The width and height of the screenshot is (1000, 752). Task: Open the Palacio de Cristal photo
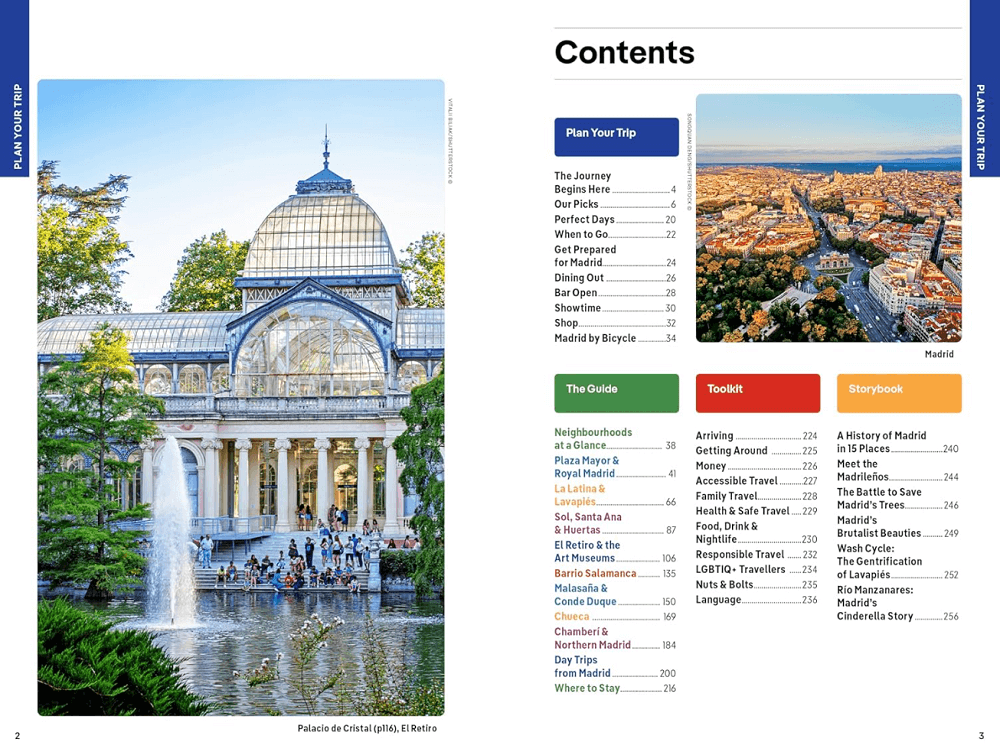241,398
